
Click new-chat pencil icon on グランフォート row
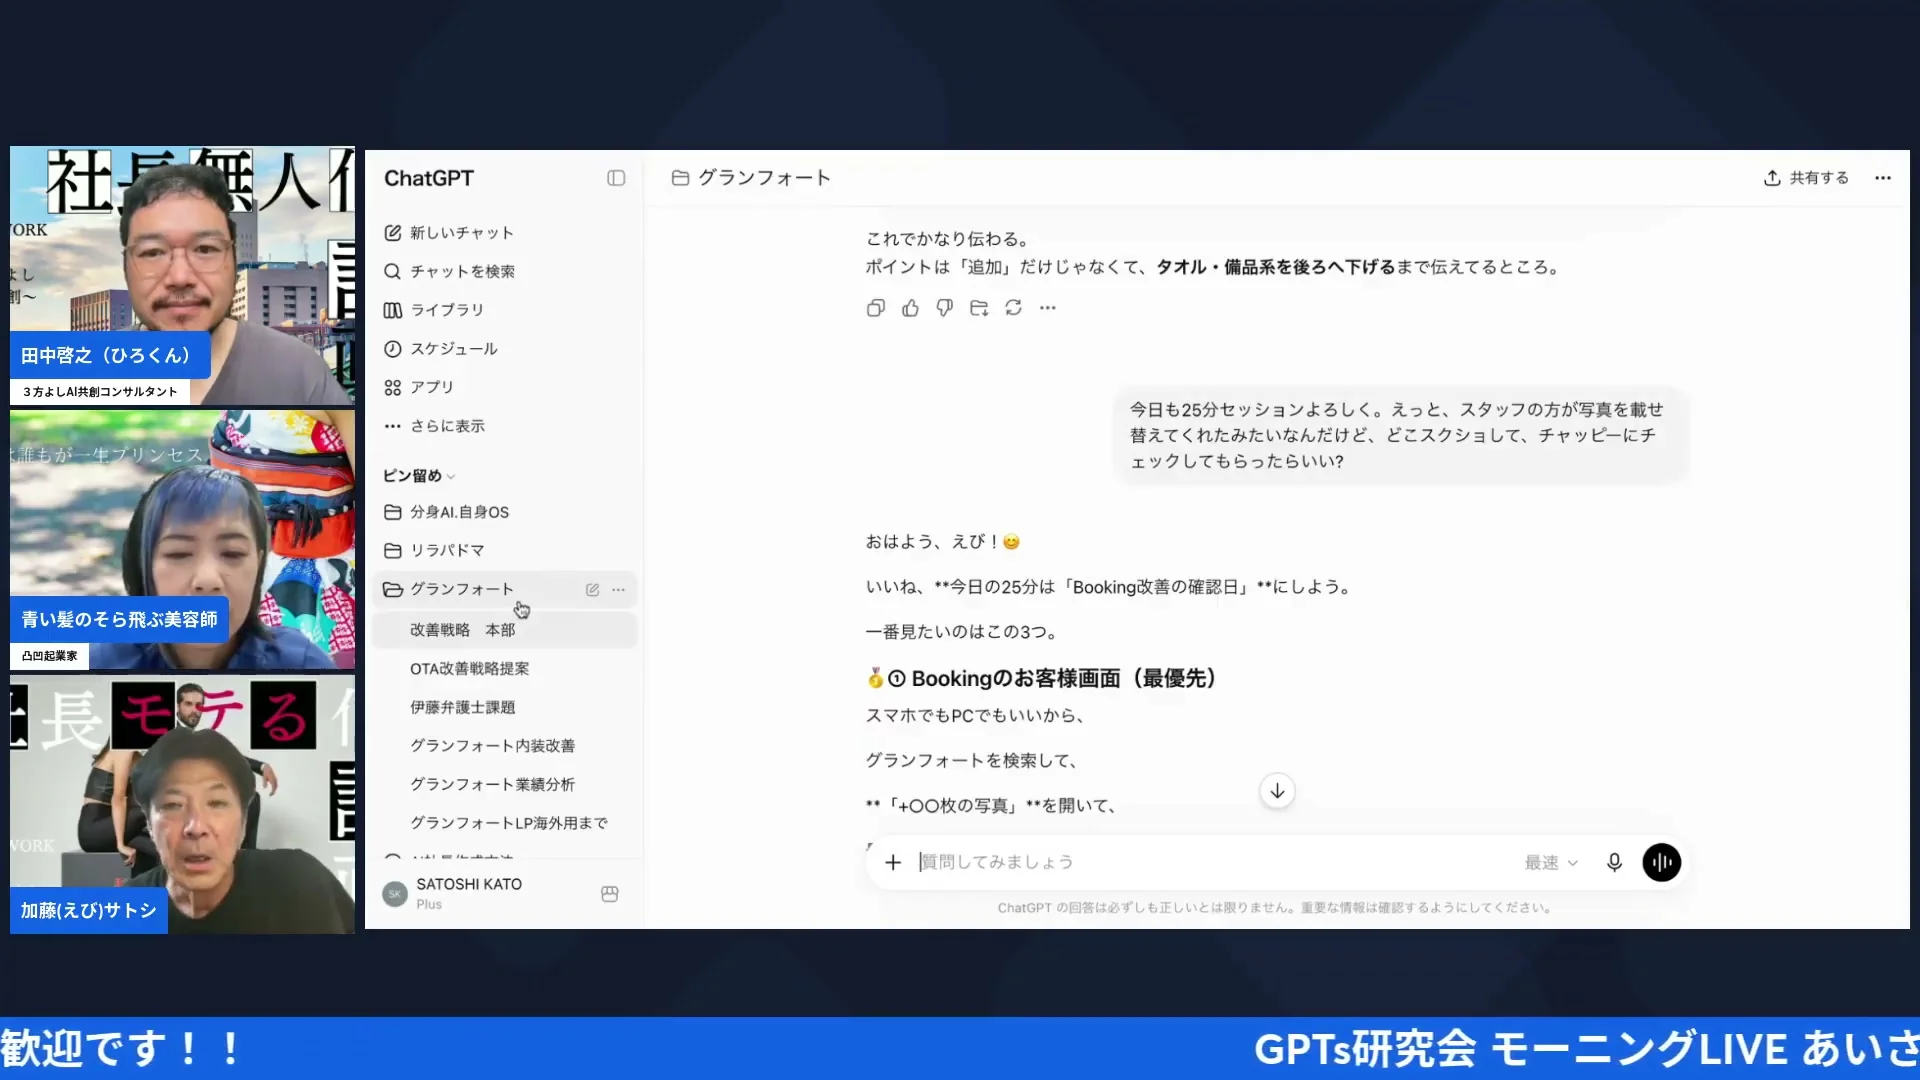pyautogui.click(x=592, y=590)
